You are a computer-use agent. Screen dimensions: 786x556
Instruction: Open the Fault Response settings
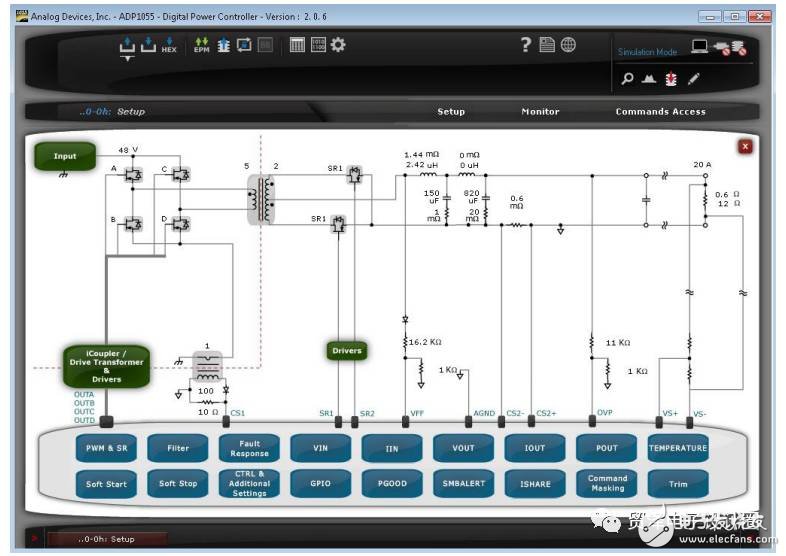click(x=249, y=448)
